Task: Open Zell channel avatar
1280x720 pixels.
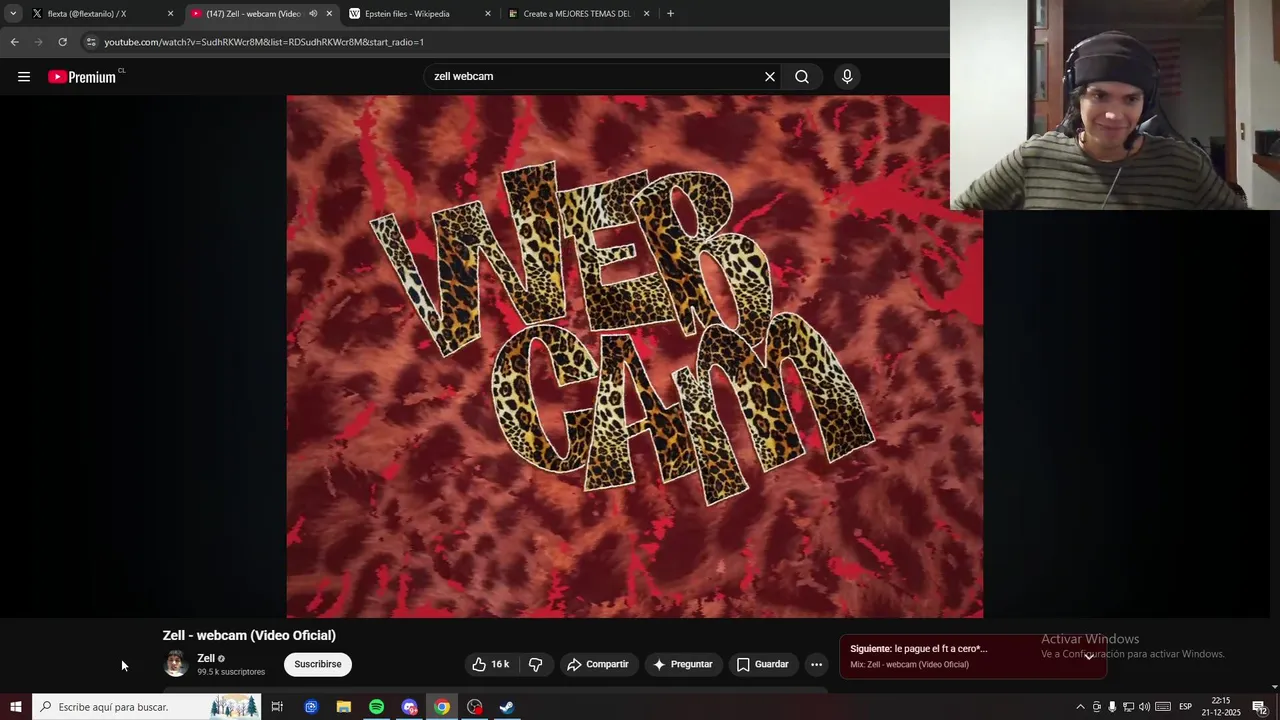Action: (176, 664)
